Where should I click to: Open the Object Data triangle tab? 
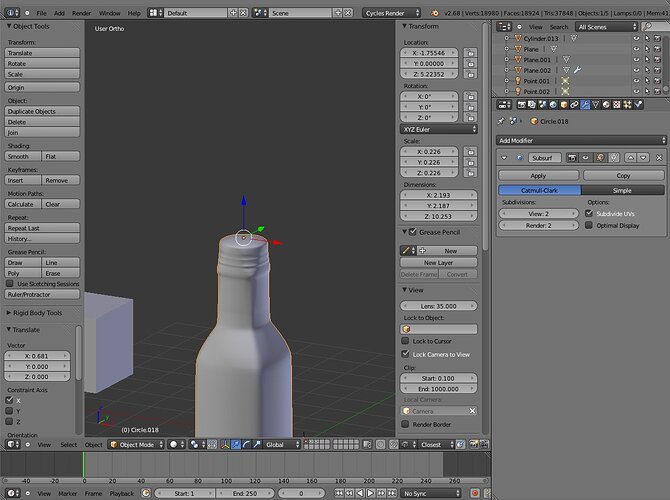point(596,105)
